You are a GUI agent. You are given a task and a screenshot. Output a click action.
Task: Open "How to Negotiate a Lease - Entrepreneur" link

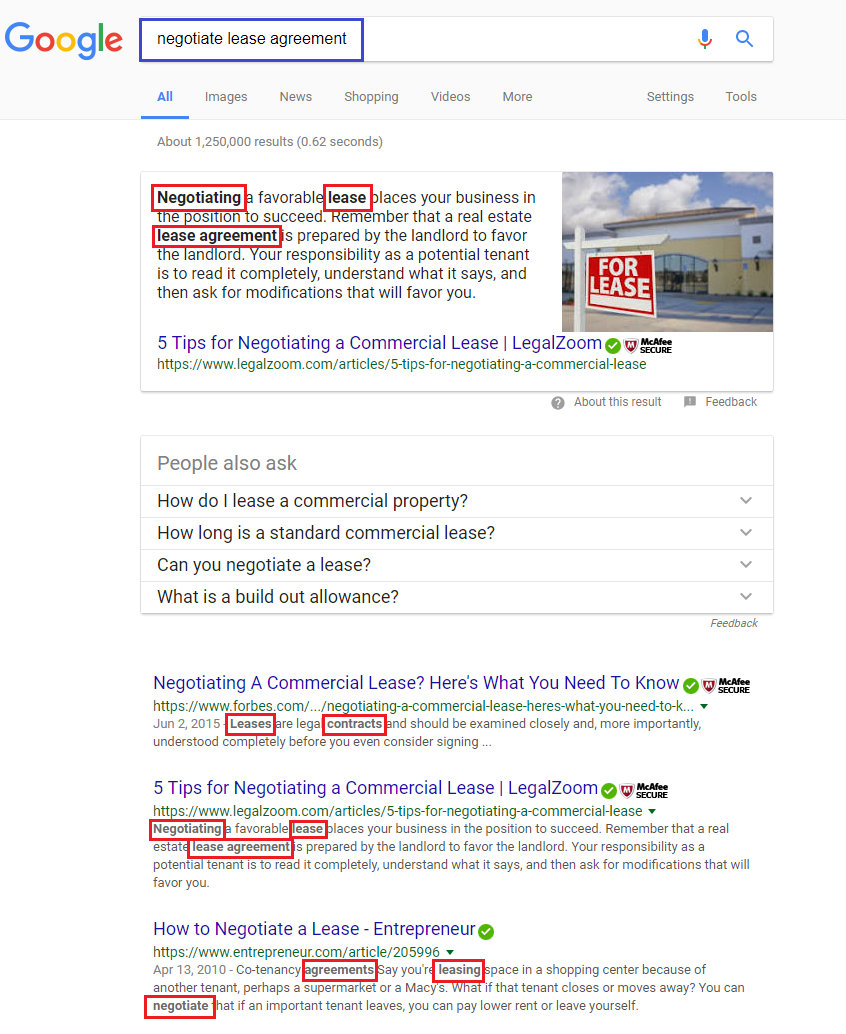[x=314, y=930]
